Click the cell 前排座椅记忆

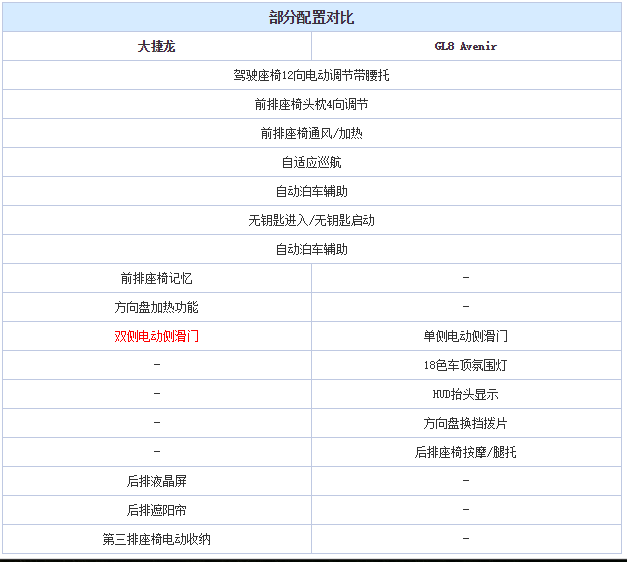point(156,278)
